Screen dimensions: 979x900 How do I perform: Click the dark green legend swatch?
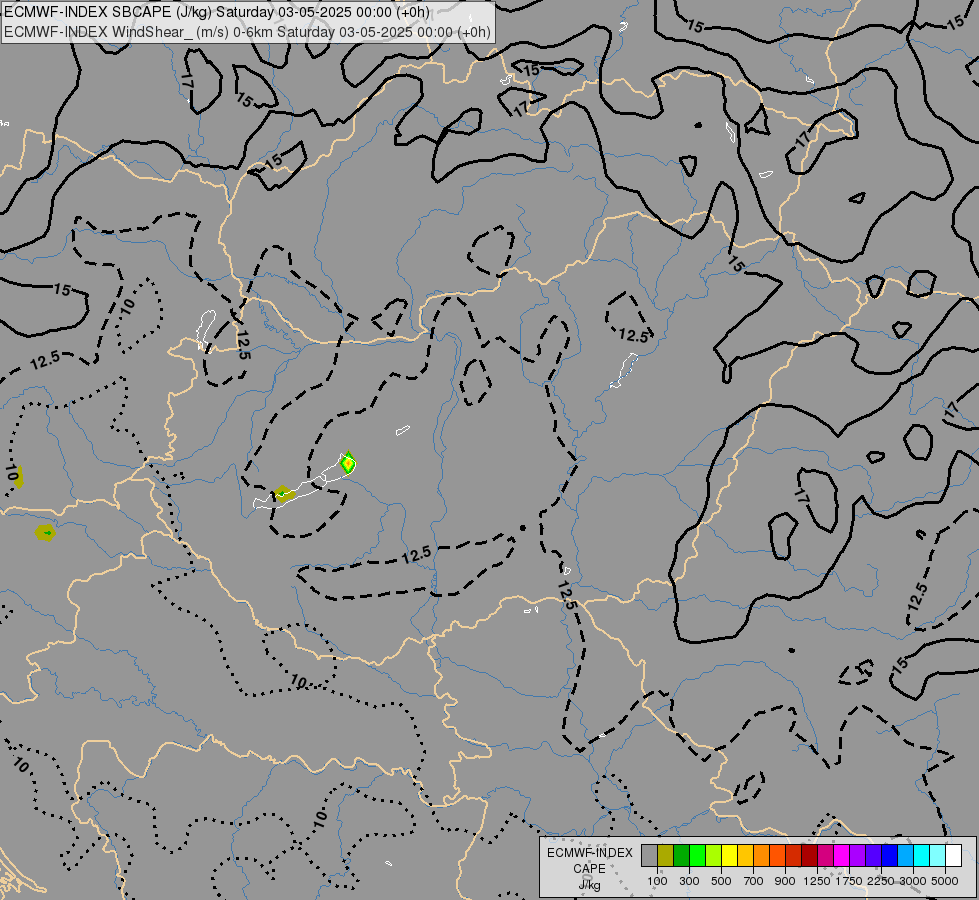(682, 855)
